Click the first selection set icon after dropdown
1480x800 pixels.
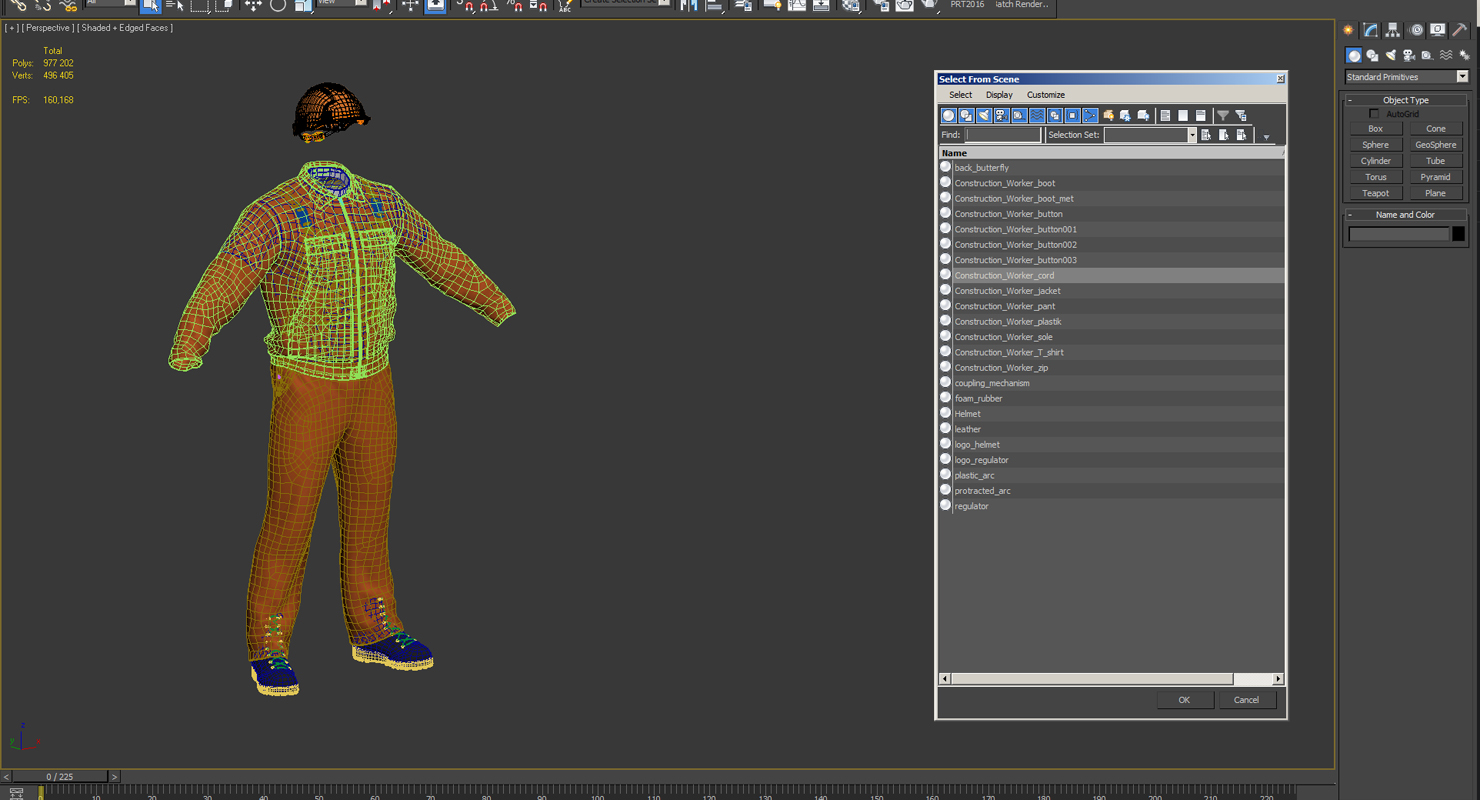[x=1206, y=135]
